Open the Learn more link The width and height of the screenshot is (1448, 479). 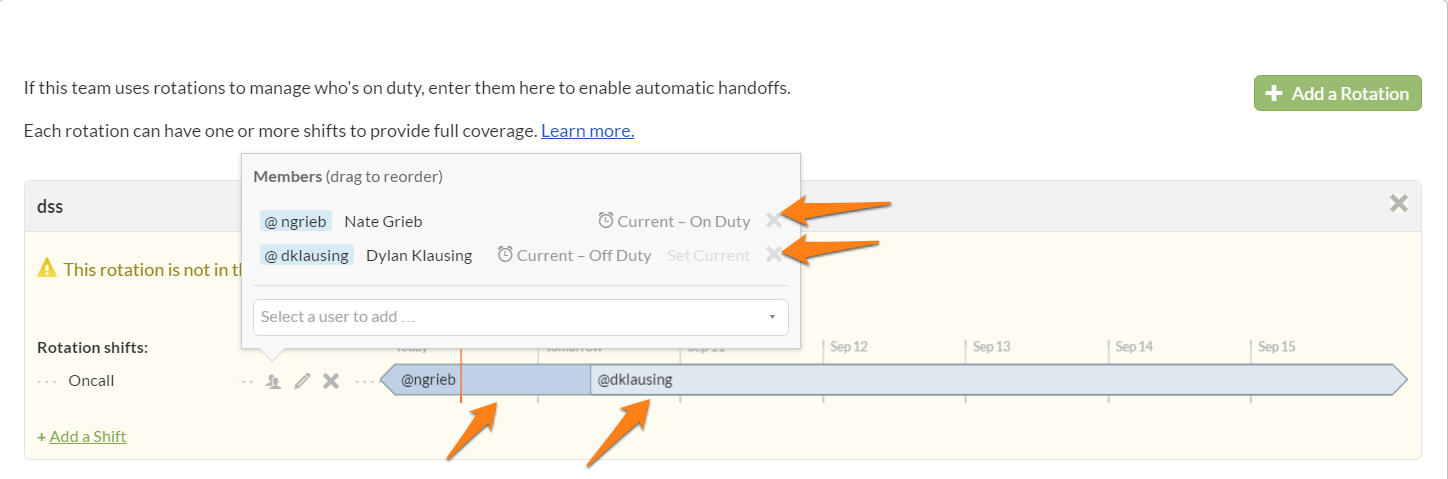pos(587,131)
